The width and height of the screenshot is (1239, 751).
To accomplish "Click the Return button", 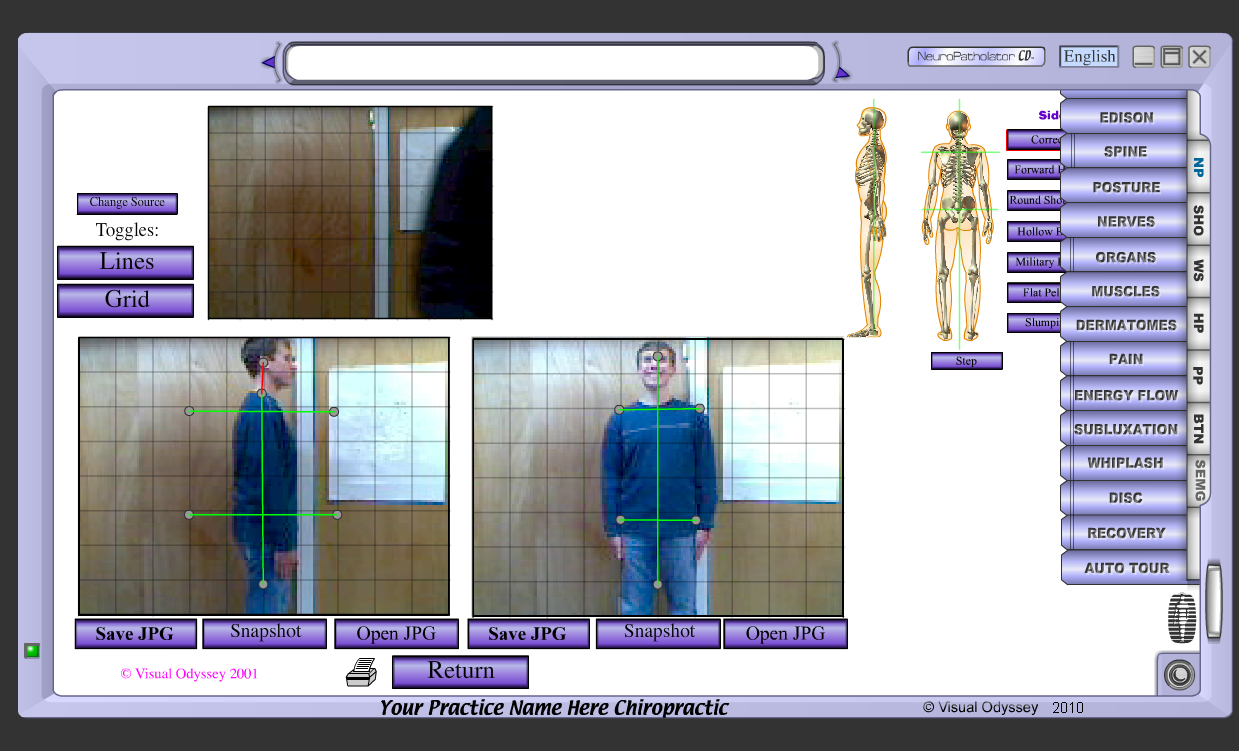I will tap(460, 672).
